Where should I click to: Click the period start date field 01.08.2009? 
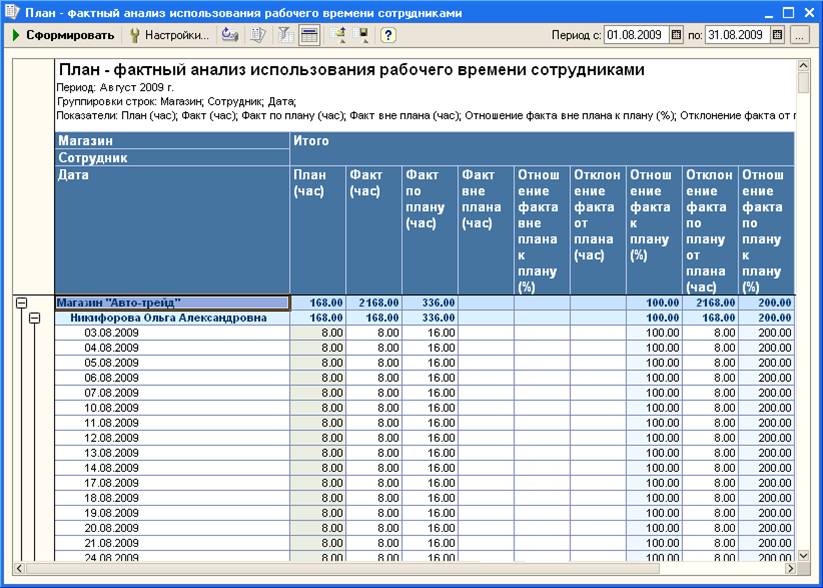pyautogui.click(x=637, y=35)
